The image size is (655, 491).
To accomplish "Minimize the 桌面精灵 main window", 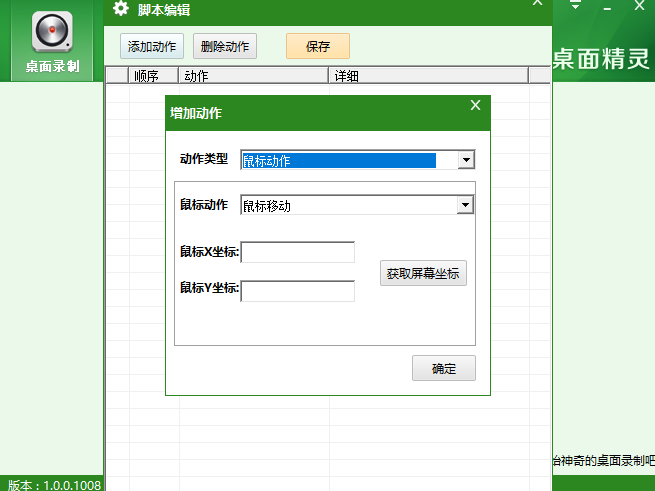I will [x=607, y=8].
